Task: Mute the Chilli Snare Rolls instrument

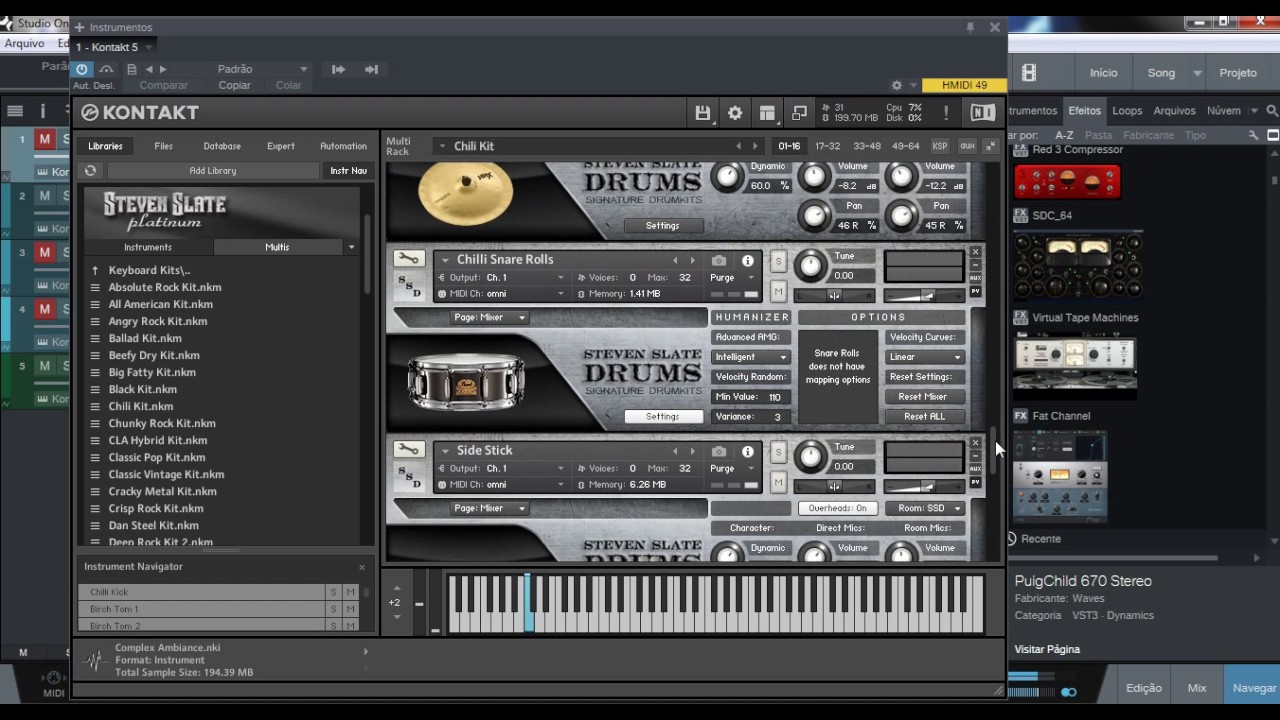Action: coord(778,291)
